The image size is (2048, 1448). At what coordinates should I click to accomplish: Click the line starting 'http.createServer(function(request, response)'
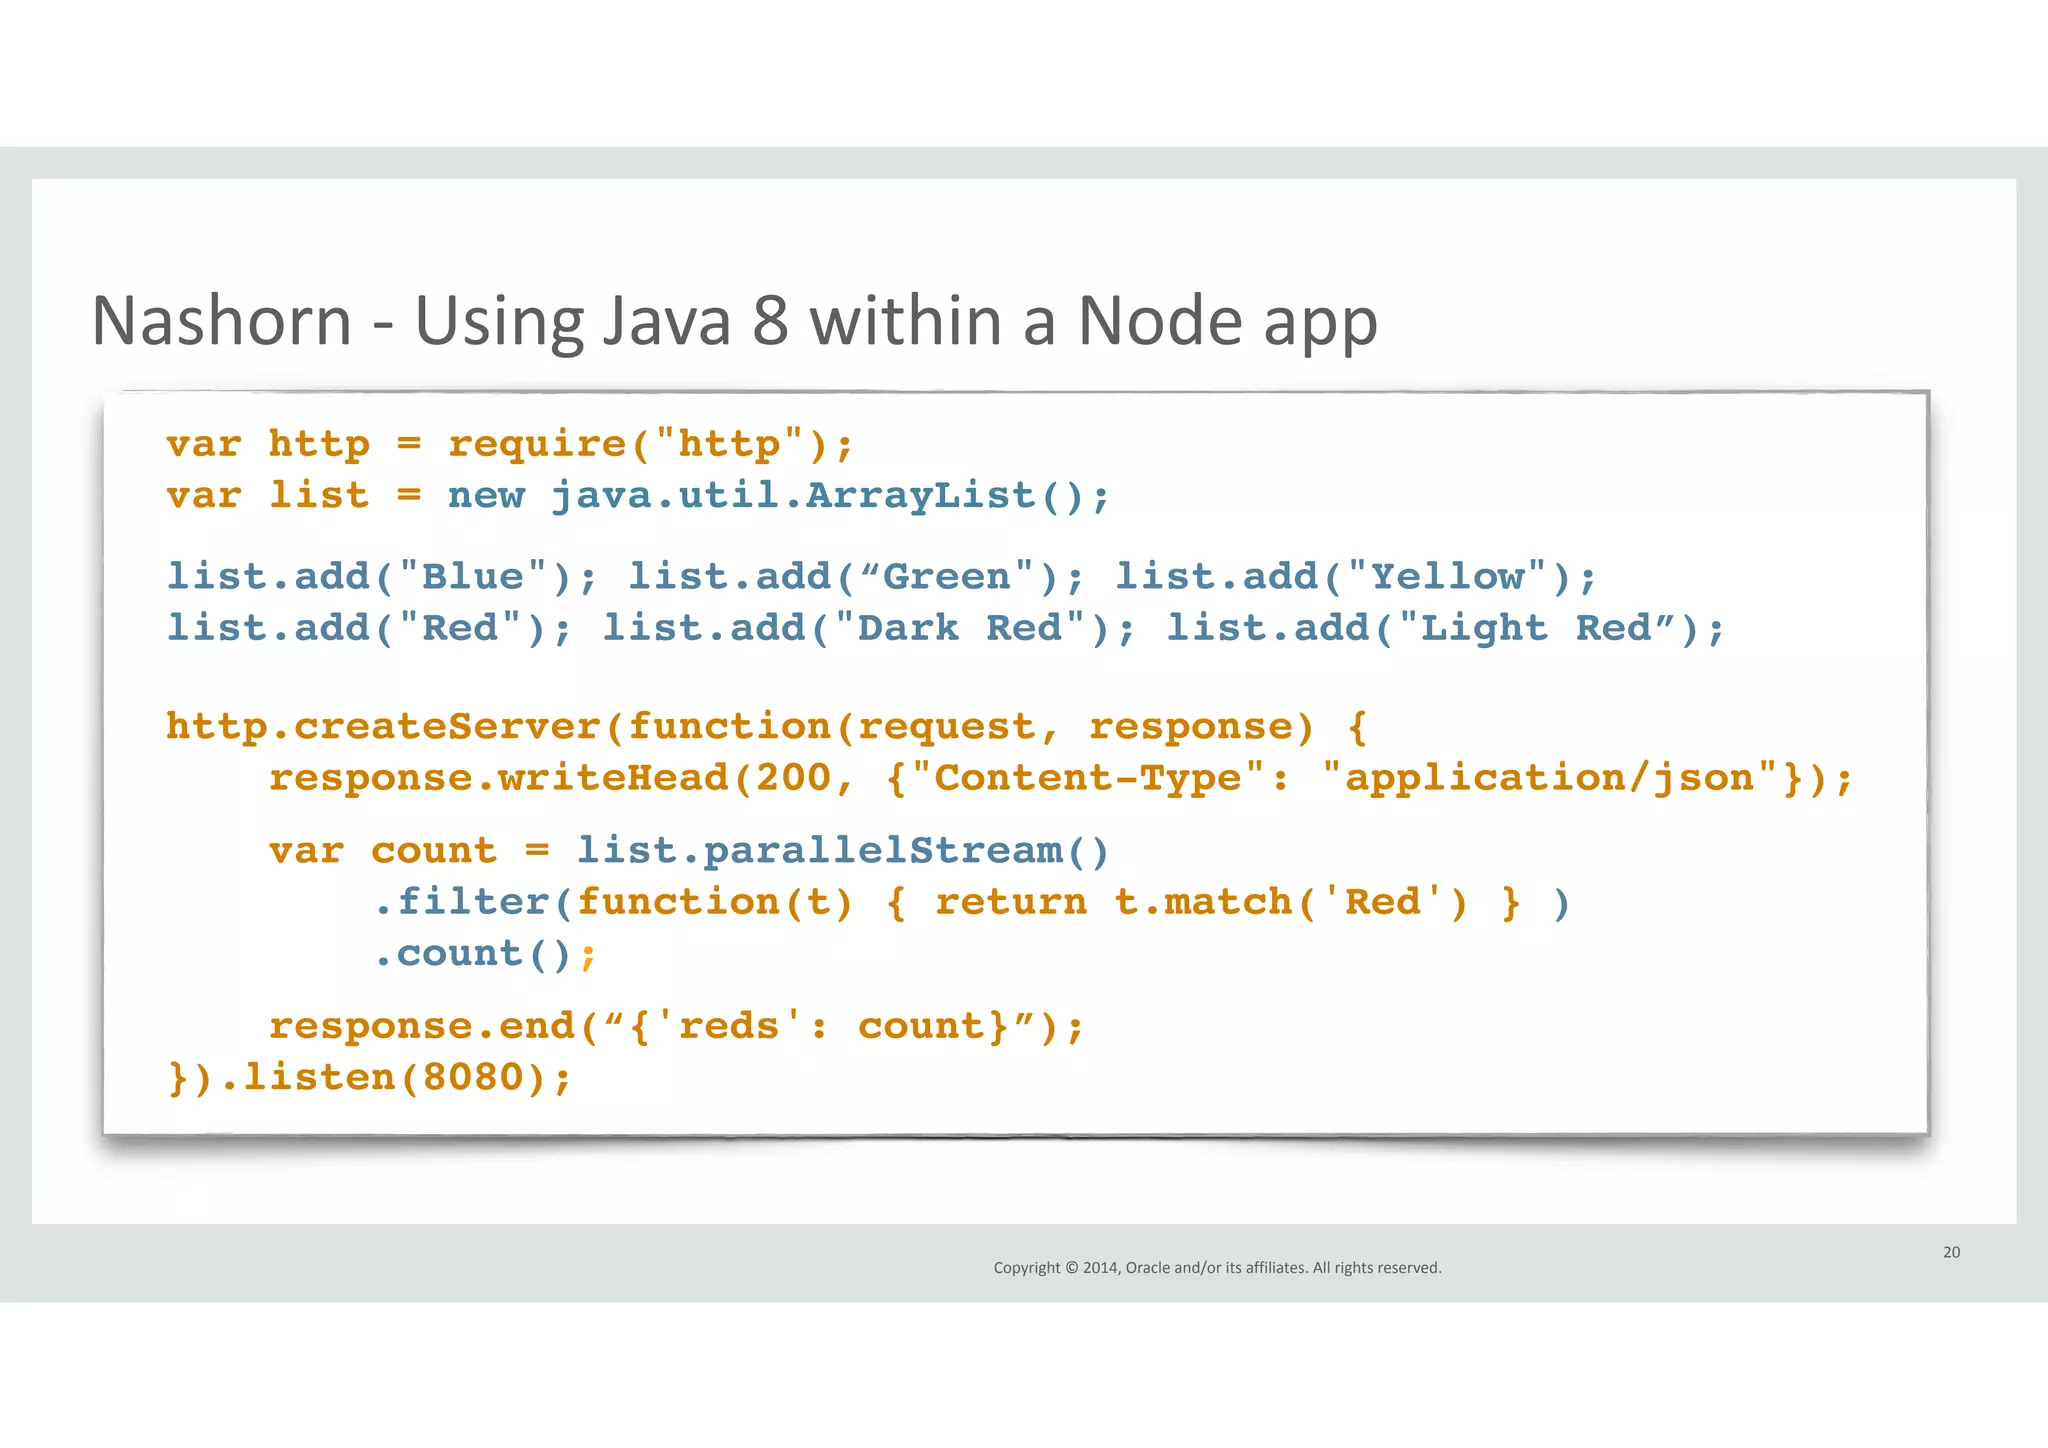(766, 727)
